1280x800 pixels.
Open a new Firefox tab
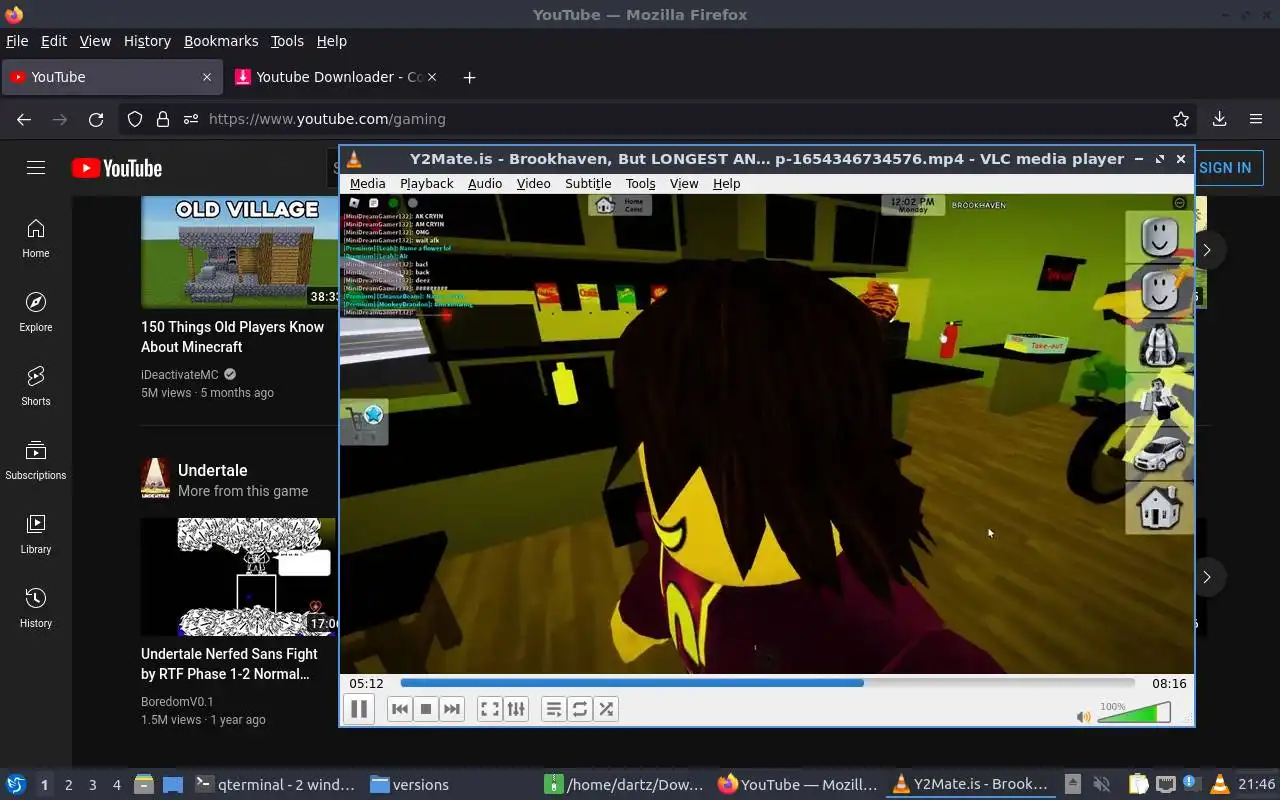(x=469, y=77)
